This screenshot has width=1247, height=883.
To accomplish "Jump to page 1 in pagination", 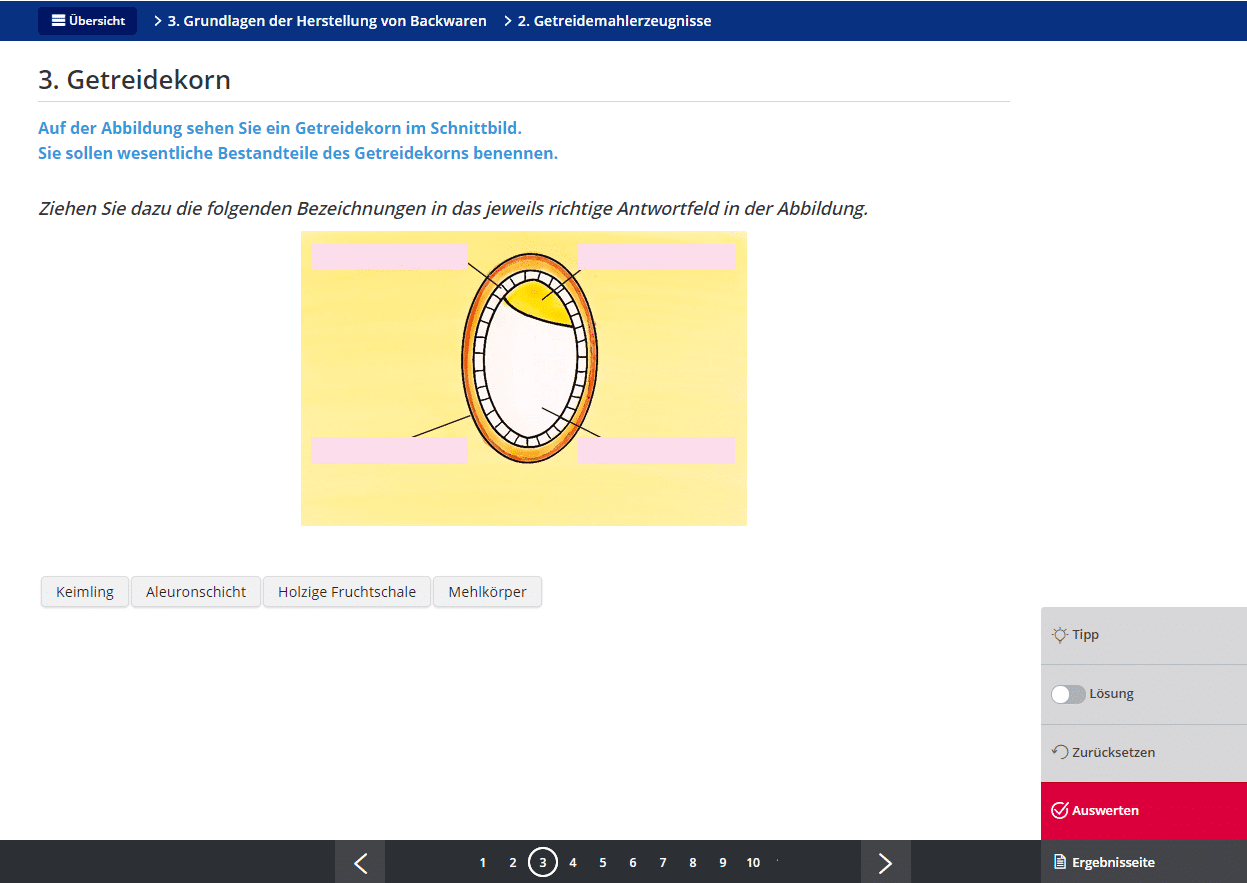I will coord(483,862).
